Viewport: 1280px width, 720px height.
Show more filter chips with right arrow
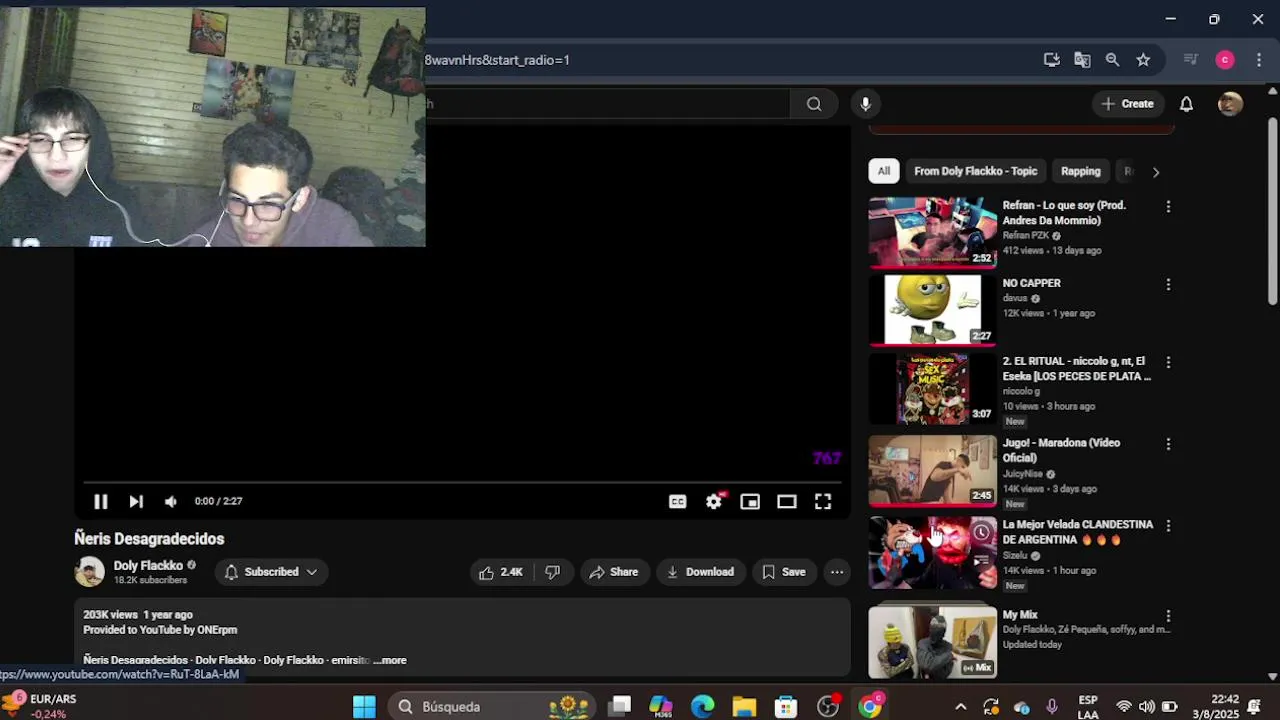[1156, 172]
